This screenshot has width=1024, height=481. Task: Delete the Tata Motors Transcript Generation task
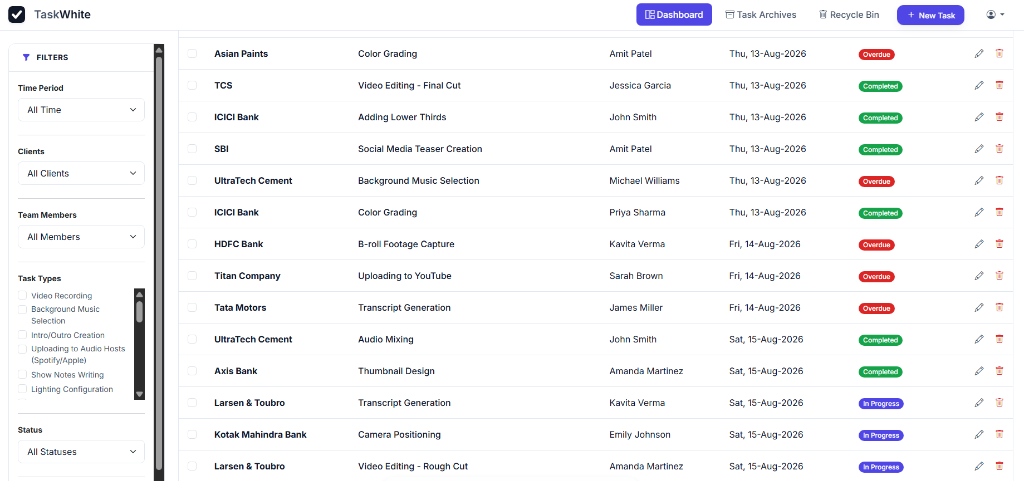(999, 307)
